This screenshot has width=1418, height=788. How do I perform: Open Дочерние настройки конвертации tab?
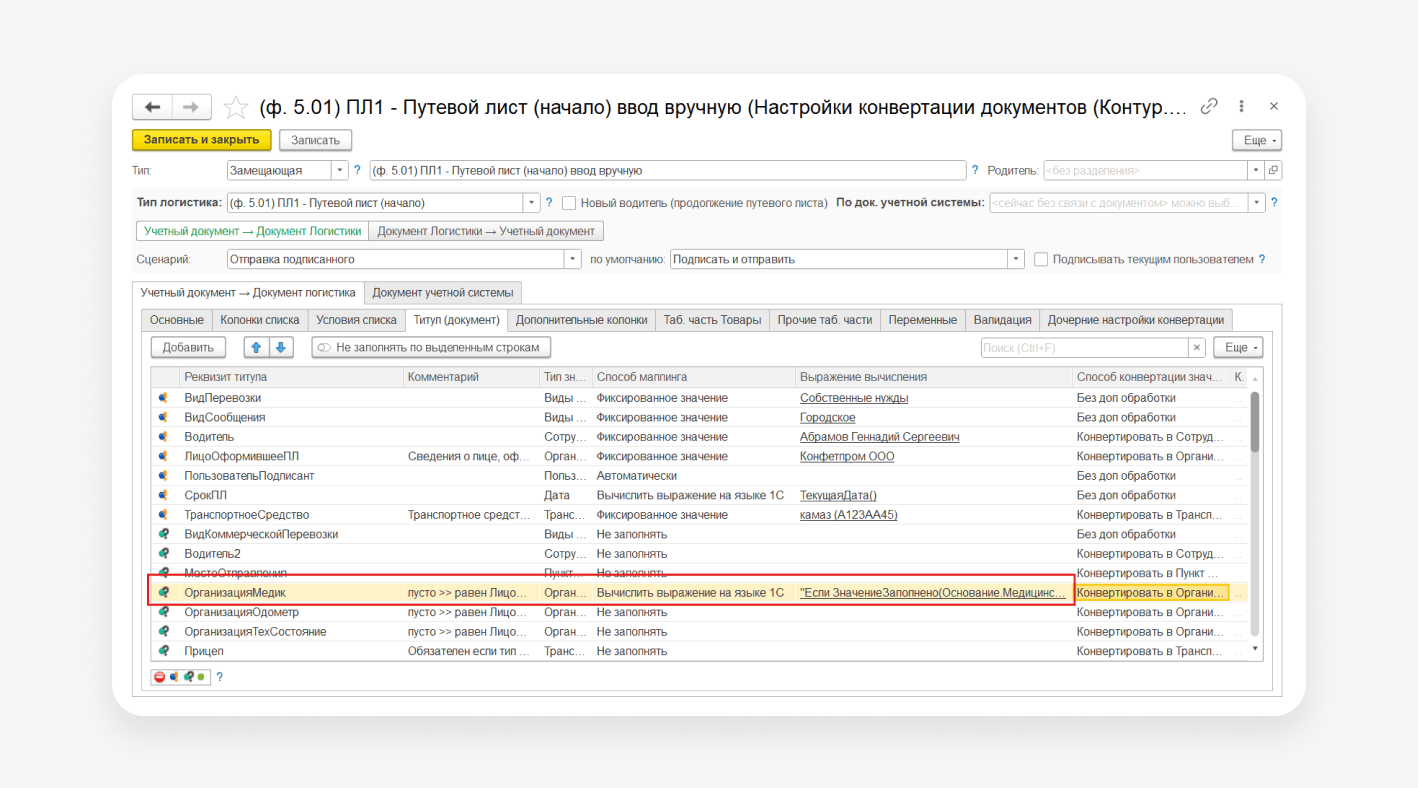[x=1136, y=320]
